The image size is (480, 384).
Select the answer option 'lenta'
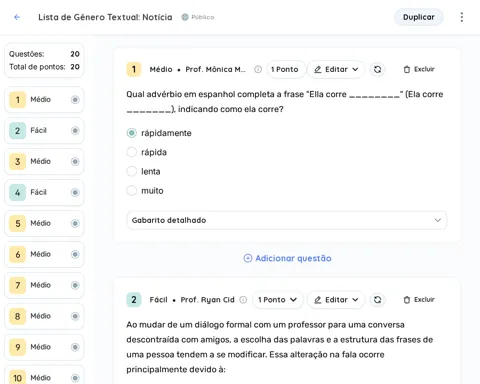coord(143,172)
